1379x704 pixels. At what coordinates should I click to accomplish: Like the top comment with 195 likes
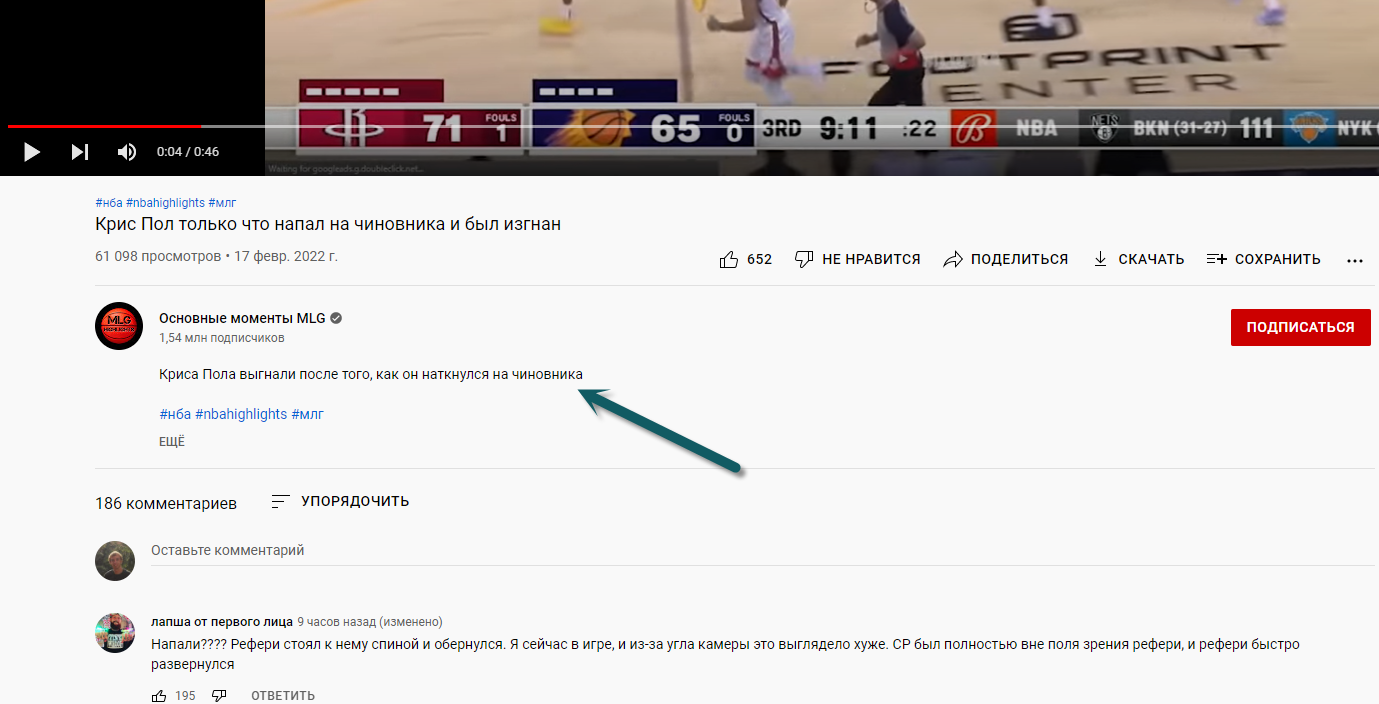tap(160, 695)
